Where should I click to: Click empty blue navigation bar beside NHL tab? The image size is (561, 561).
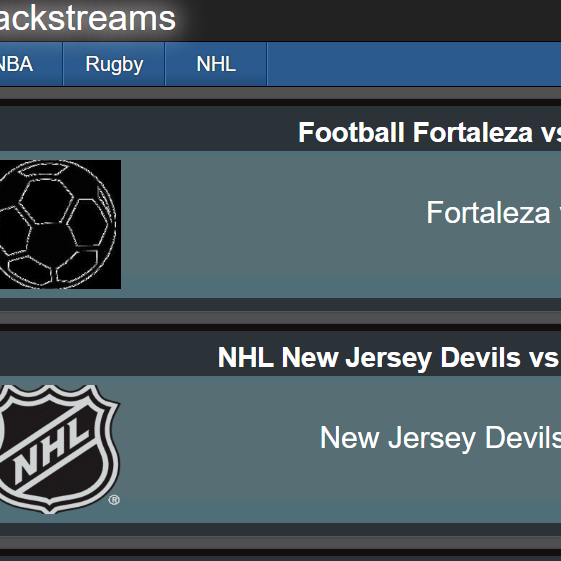point(414,64)
